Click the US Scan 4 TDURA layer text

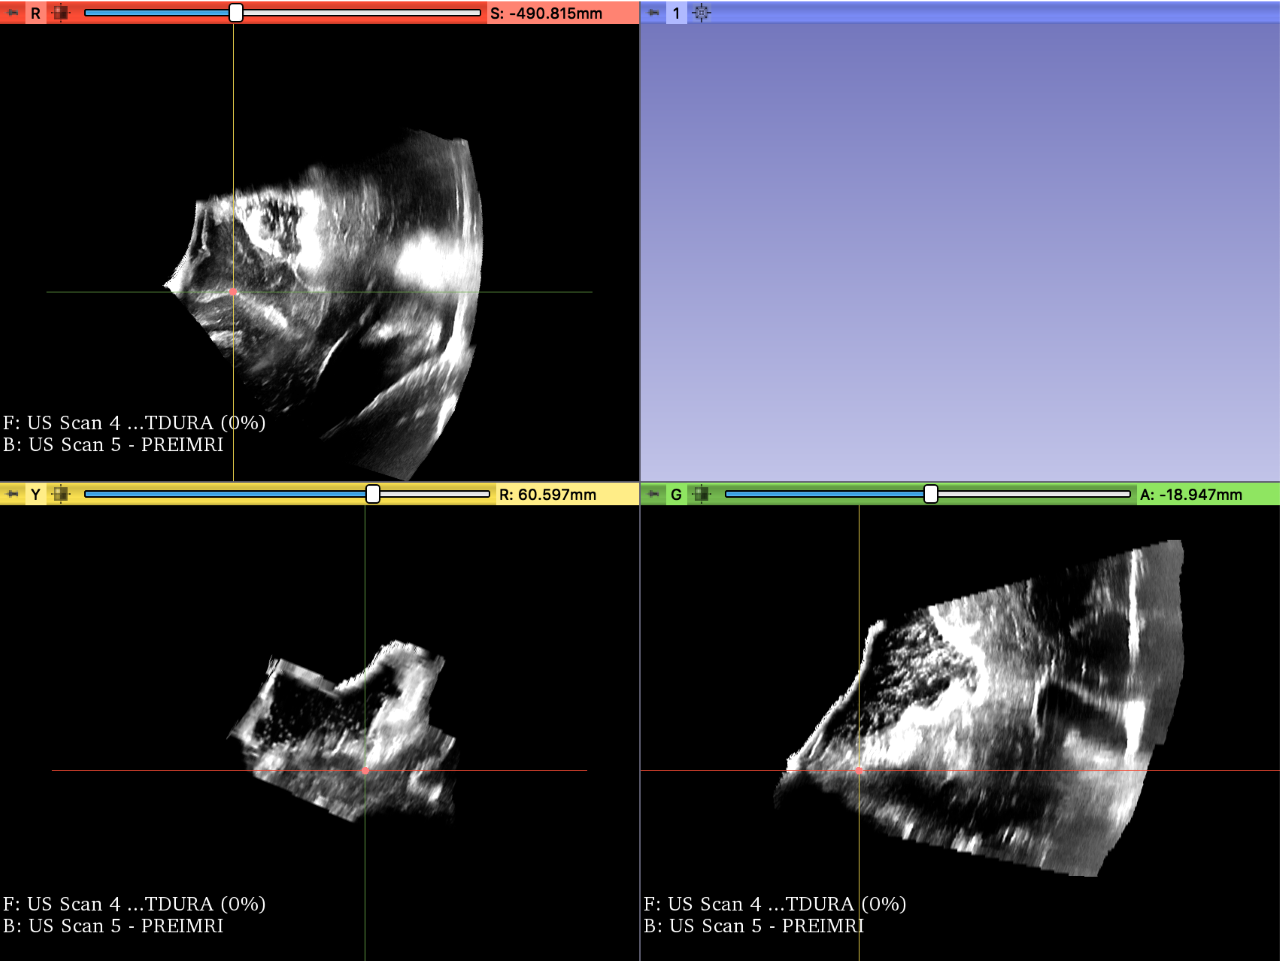(132, 423)
